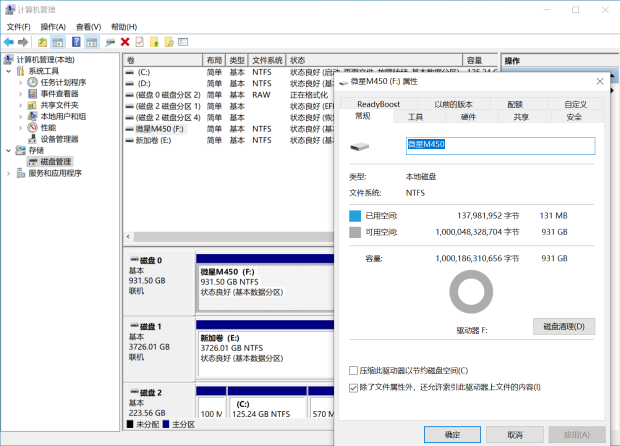Click the Show/Hide Console Tree icon
This screenshot has height=446, width=620.
click(58, 42)
